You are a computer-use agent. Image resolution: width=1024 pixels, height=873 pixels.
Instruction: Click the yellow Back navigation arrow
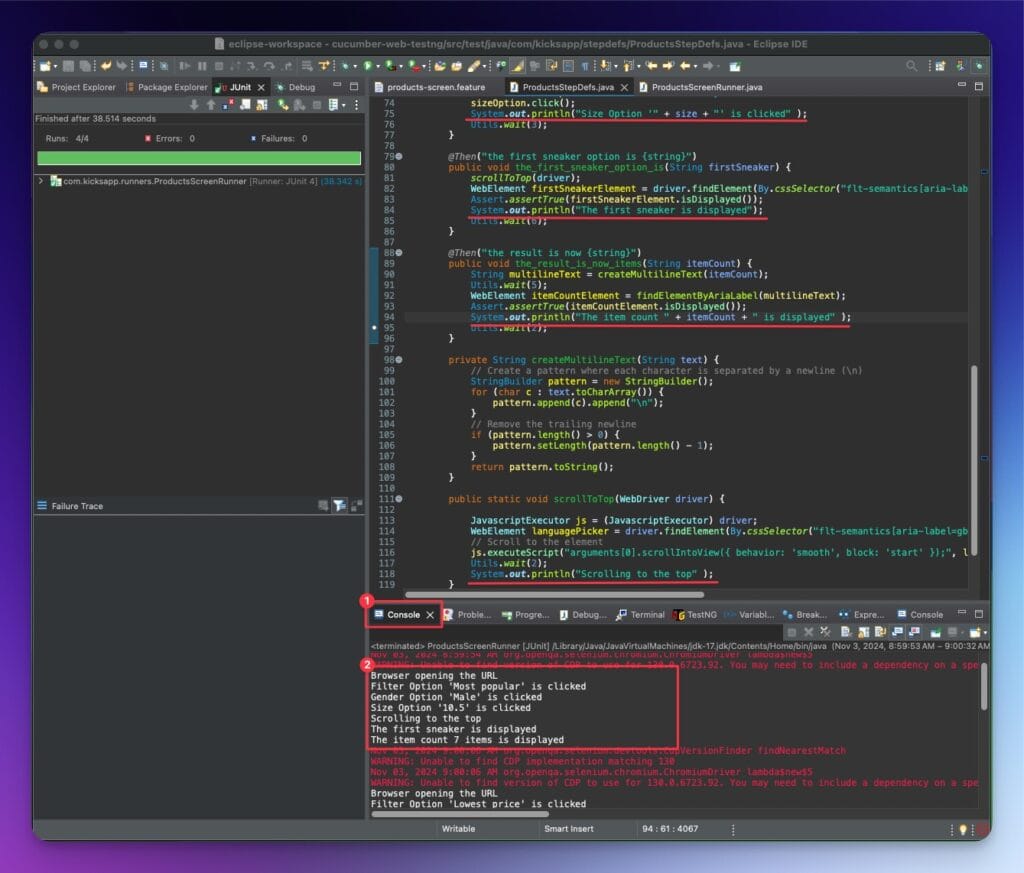pos(684,66)
